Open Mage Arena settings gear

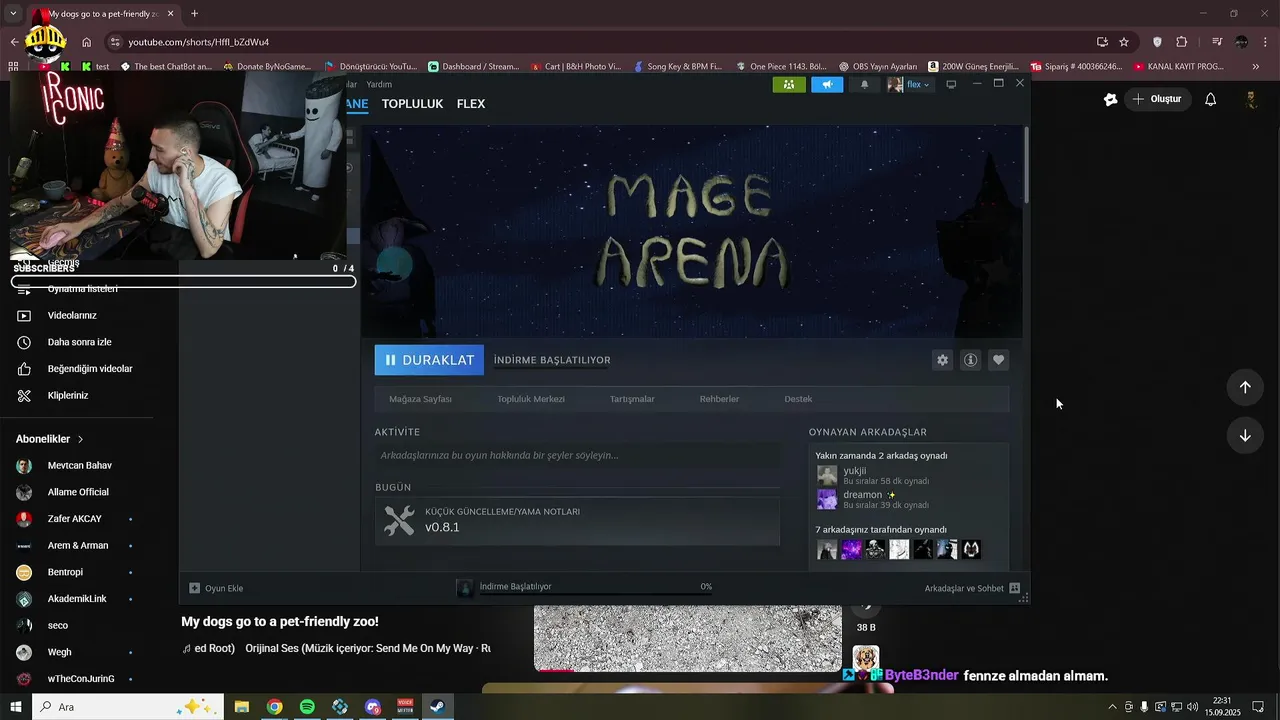pyautogui.click(x=942, y=360)
